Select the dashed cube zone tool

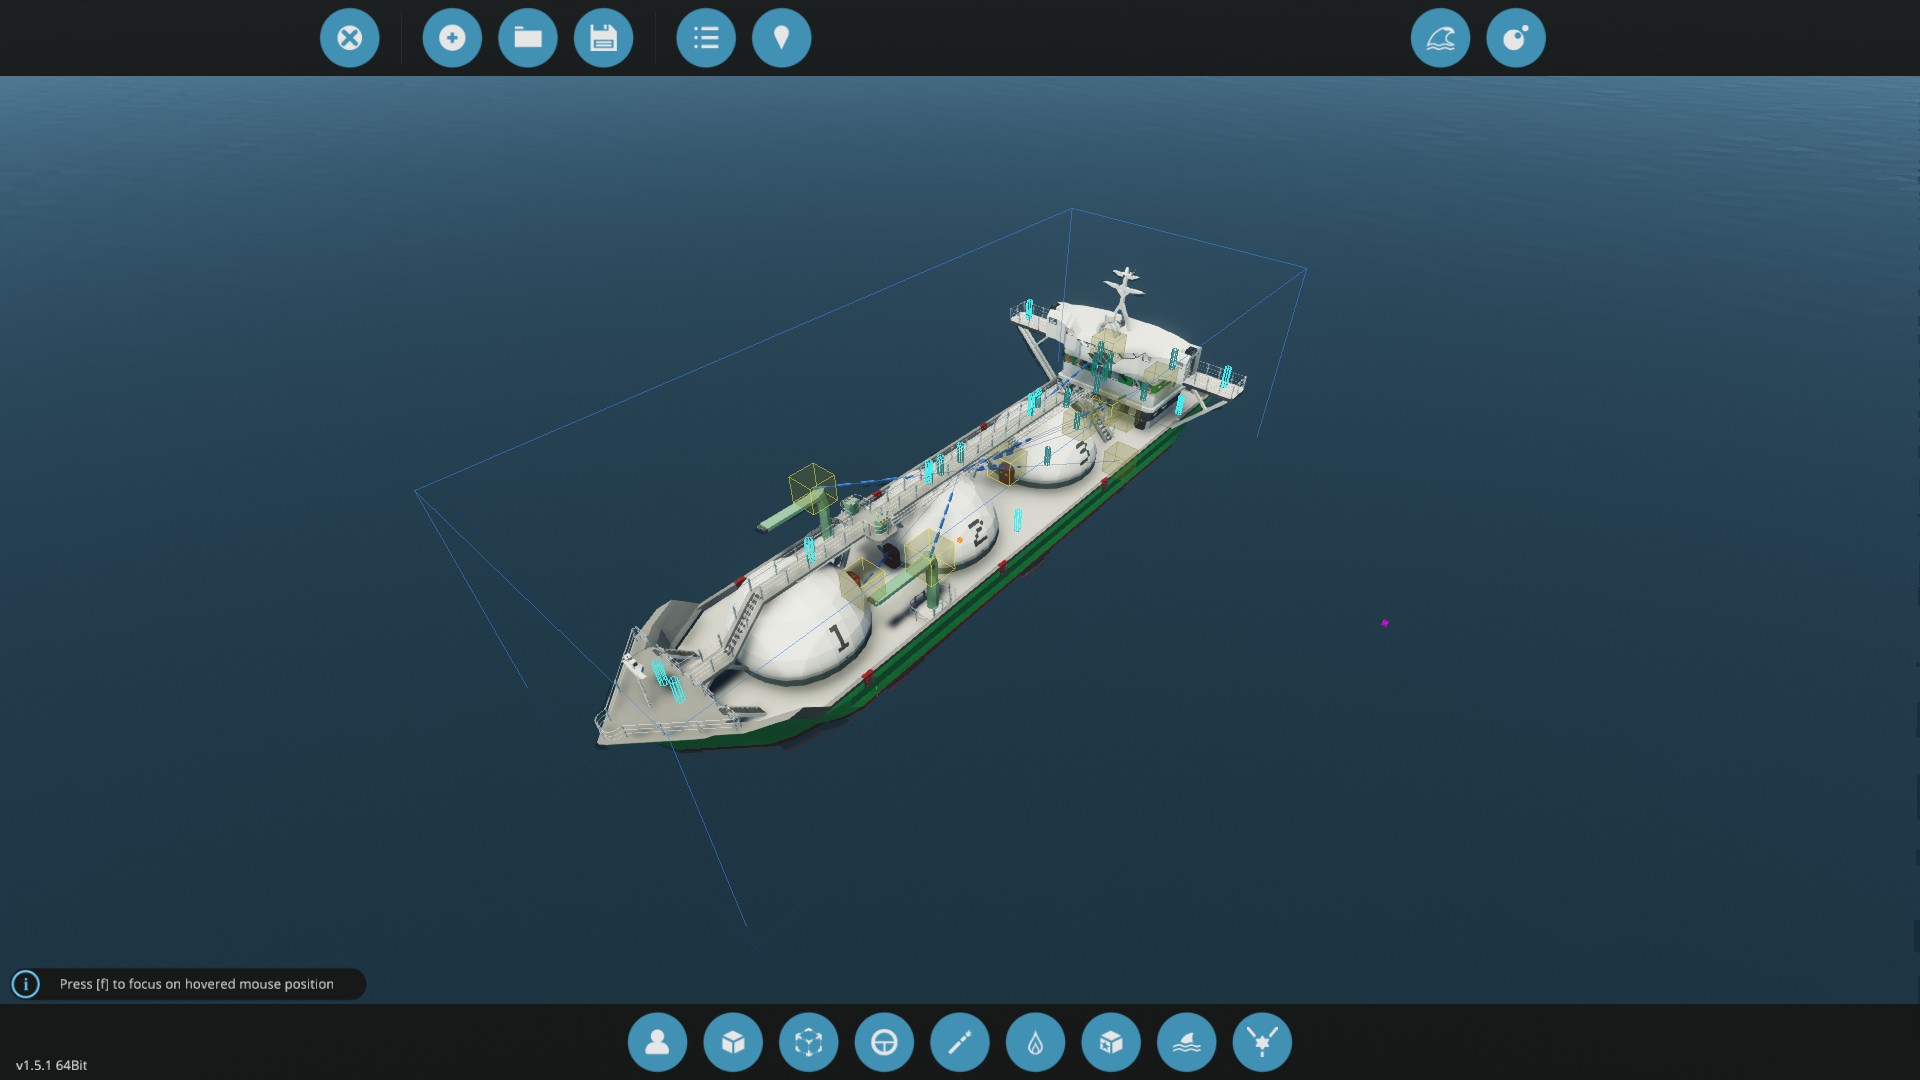[x=808, y=1042]
